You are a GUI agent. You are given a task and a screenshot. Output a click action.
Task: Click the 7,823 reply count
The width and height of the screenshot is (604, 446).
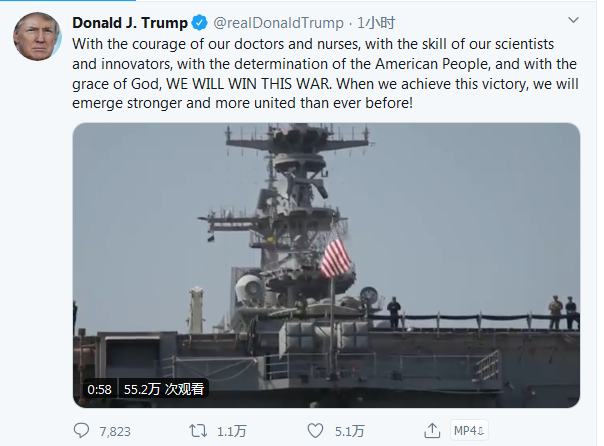[116, 431]
